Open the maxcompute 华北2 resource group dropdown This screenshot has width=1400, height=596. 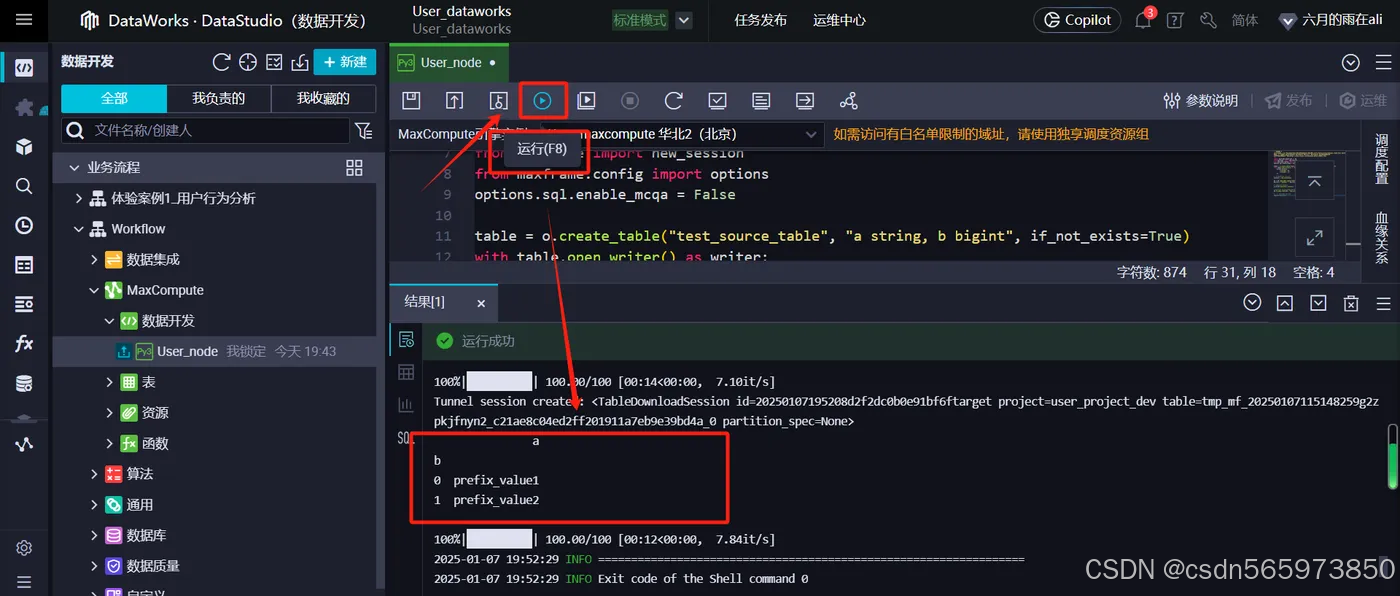682,134
